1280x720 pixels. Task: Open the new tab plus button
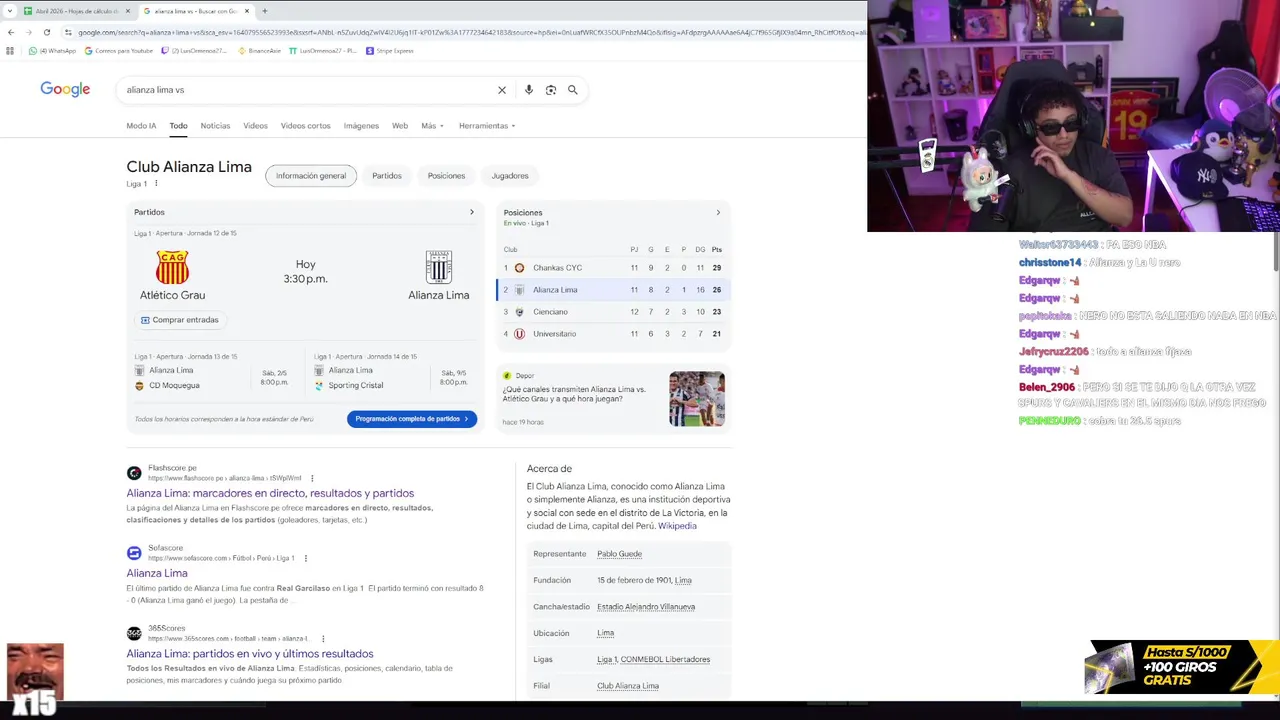[x=264, y=11]
